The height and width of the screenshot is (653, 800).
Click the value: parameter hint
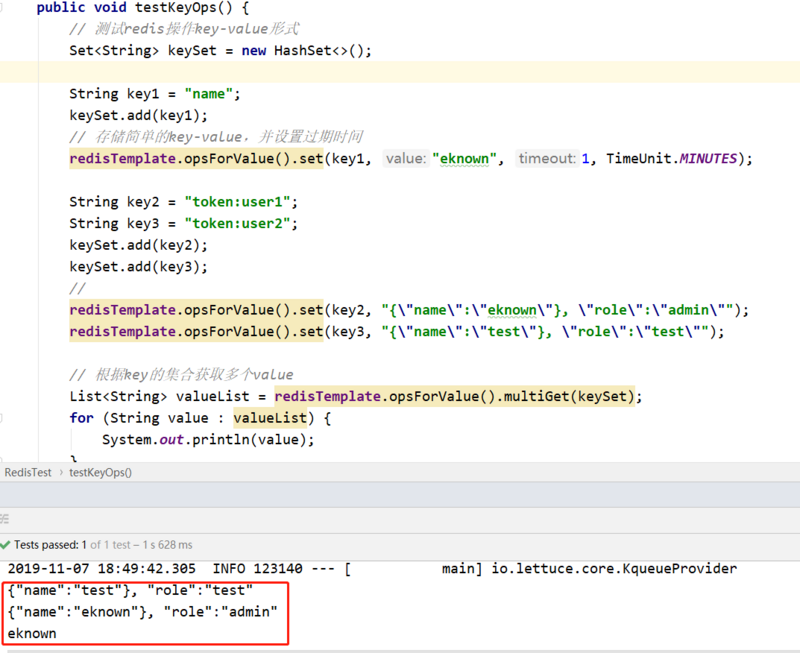coord(406,158)
